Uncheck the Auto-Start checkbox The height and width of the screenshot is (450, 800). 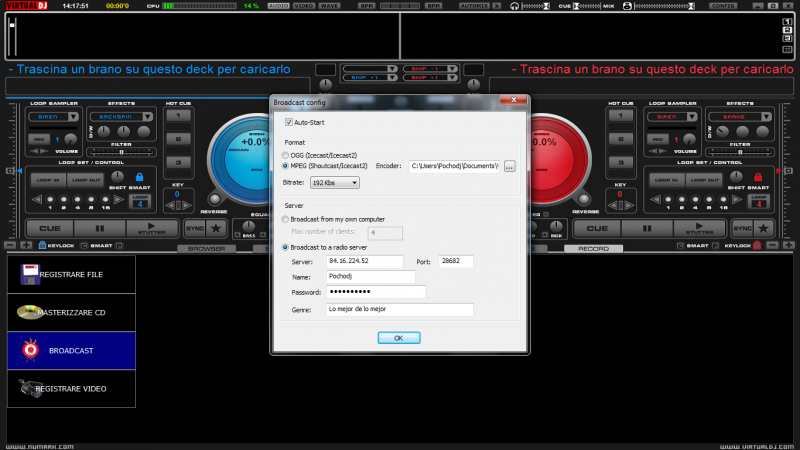[x=289, y=122]
